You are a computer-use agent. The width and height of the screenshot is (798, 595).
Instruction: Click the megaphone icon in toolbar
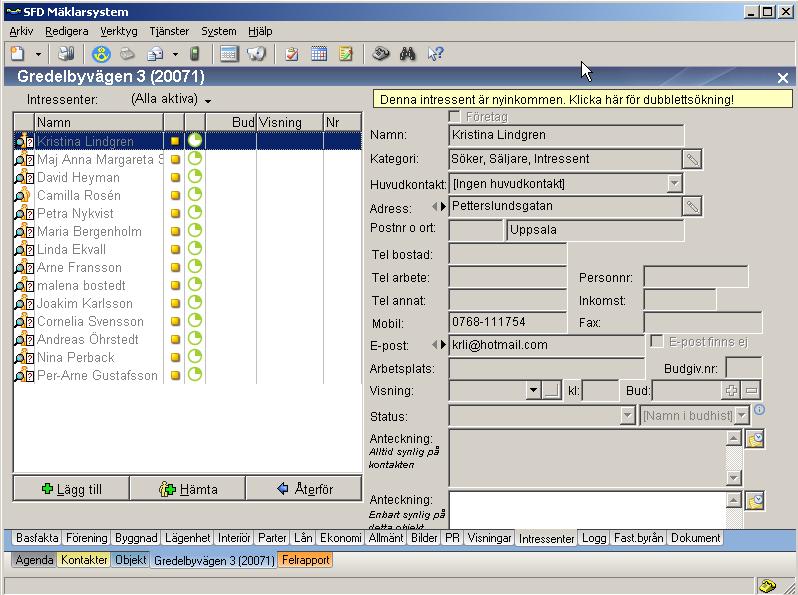pos(256,54)
